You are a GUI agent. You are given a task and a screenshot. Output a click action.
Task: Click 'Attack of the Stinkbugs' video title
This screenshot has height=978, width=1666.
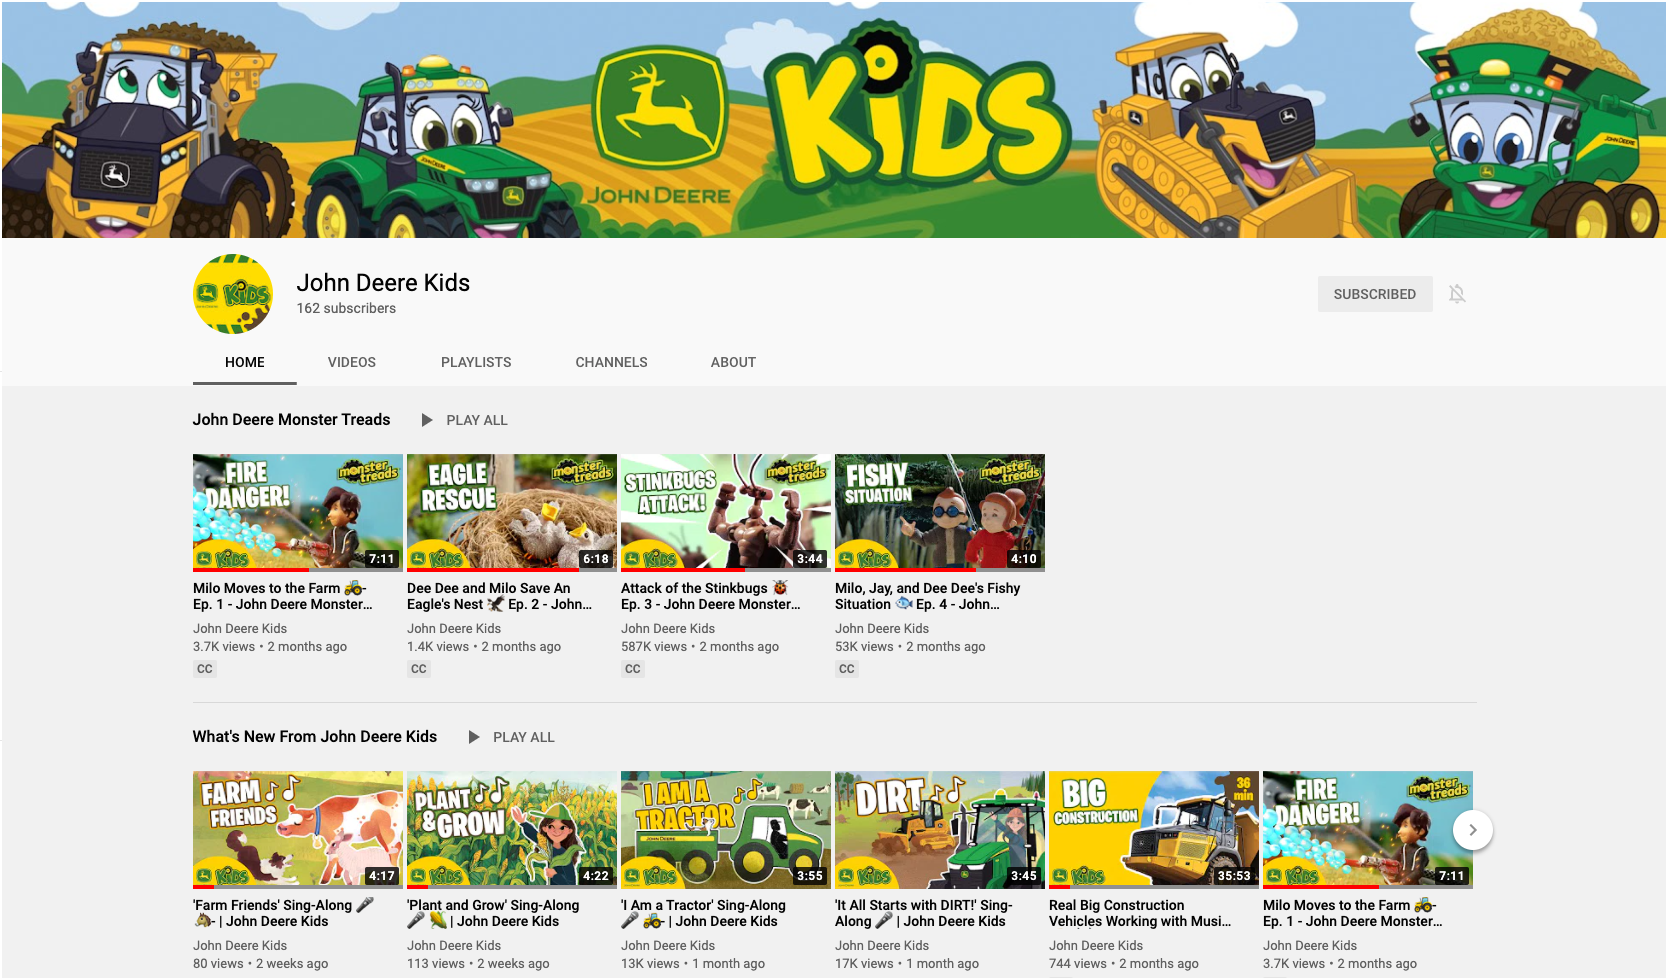711,596
